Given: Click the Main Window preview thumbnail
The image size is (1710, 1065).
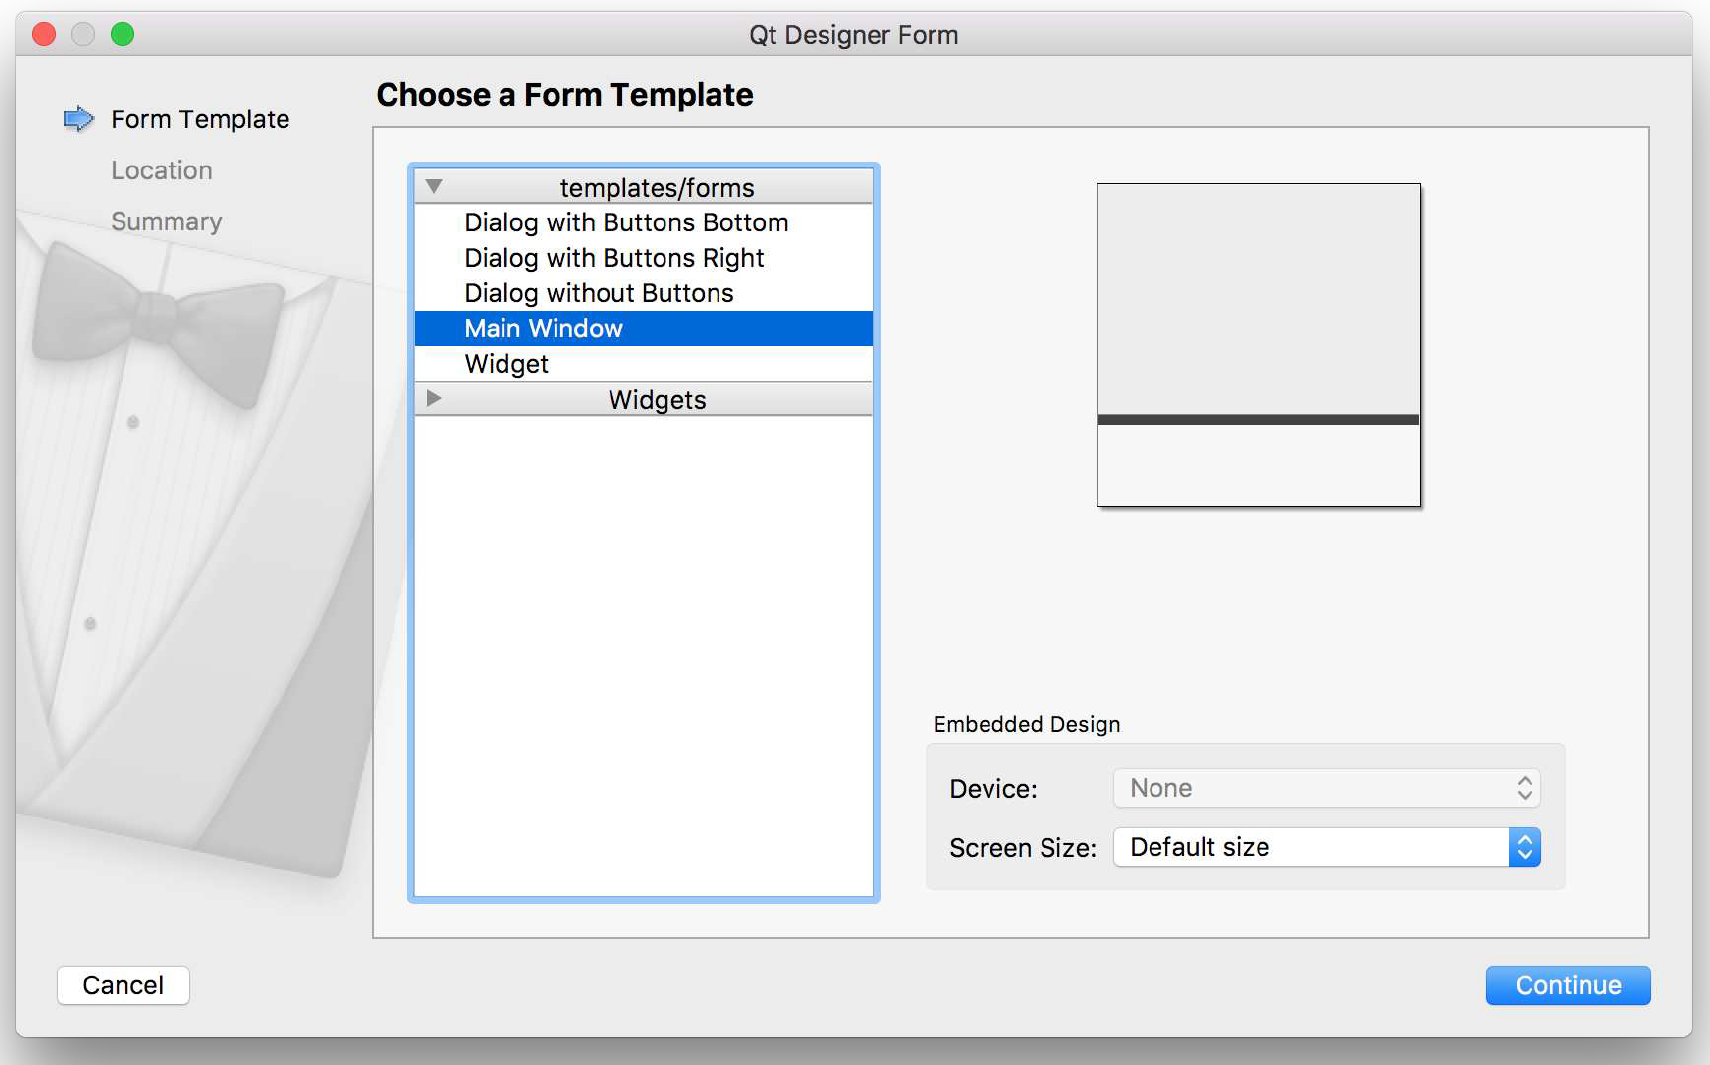Looking at the screenshot, I should [x=1258, y=345].
